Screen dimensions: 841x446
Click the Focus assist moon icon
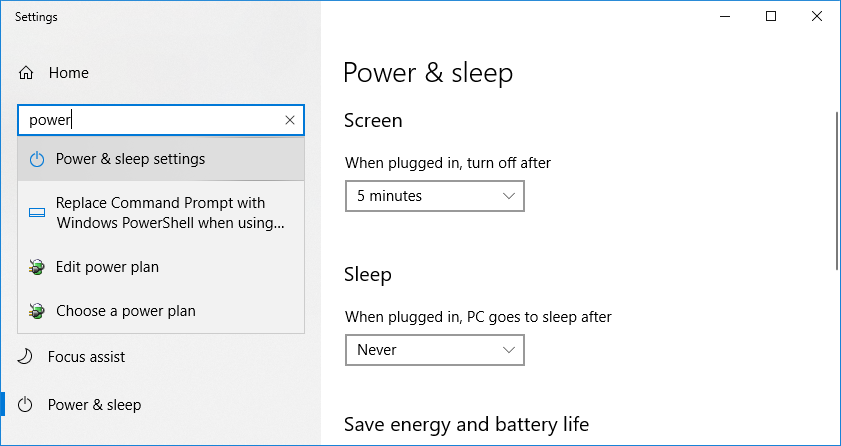(27, 357)
